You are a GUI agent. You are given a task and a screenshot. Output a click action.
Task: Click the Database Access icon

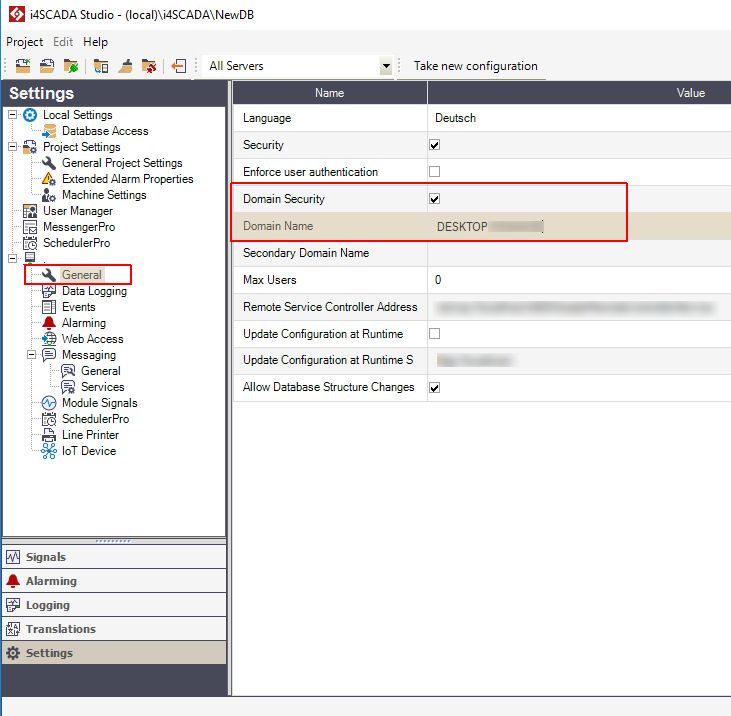(x=49, y=131)
